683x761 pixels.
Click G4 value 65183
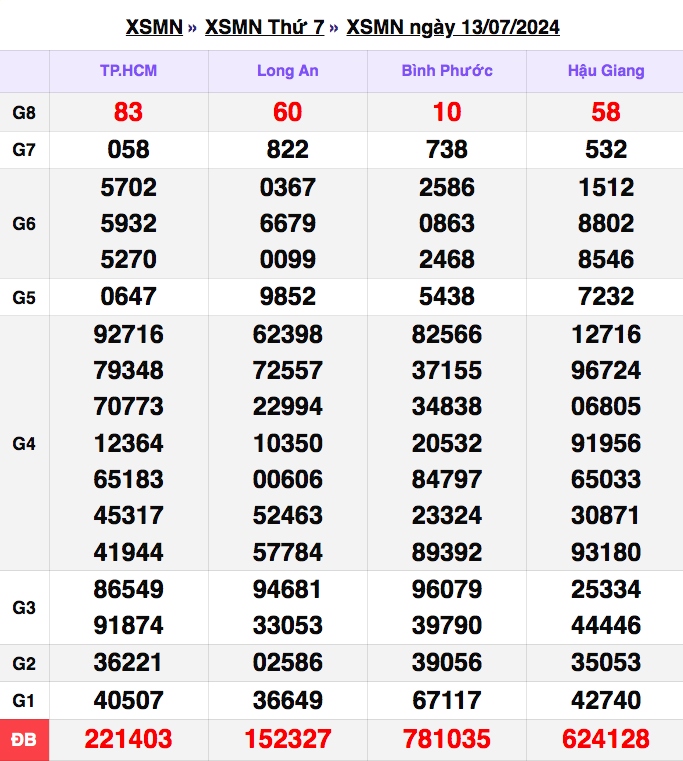(128, 480)
